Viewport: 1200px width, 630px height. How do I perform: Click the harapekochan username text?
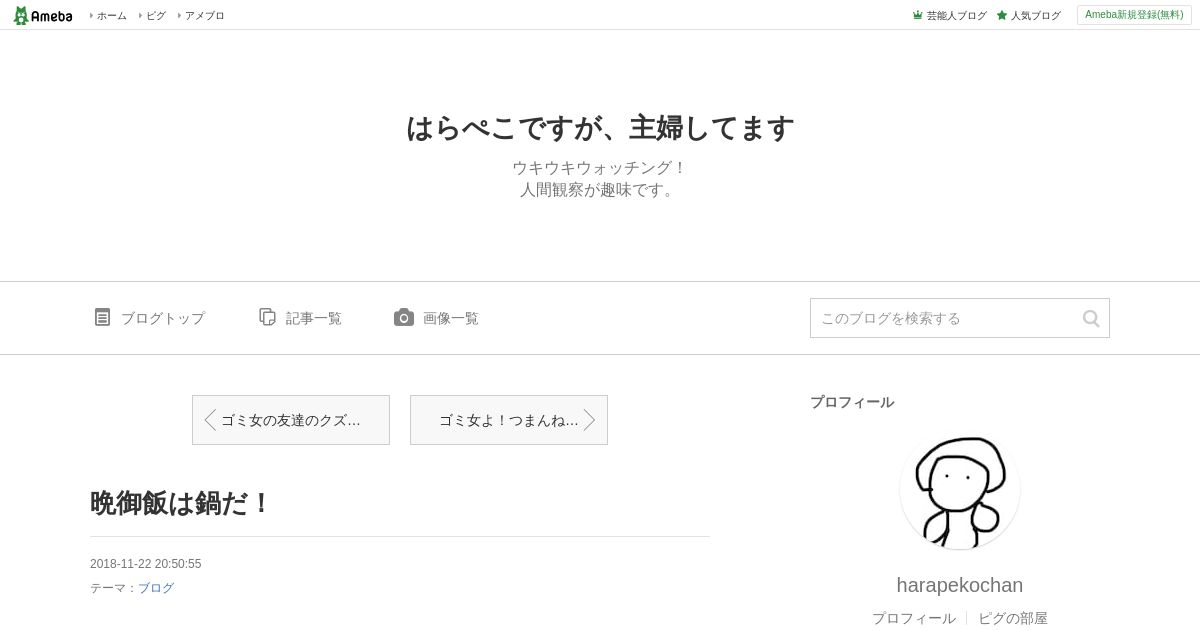[960, 585]
